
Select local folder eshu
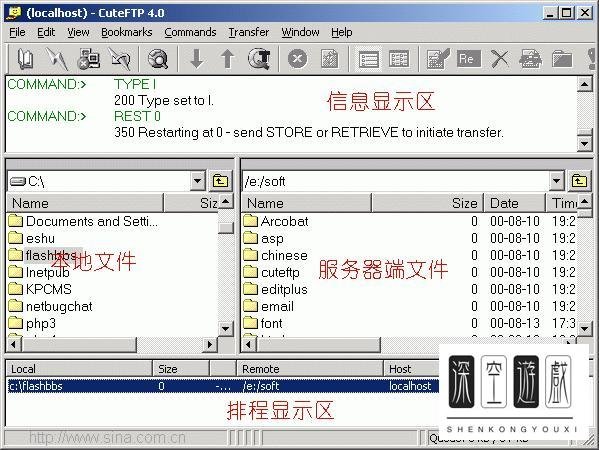(x=31, y=238)
